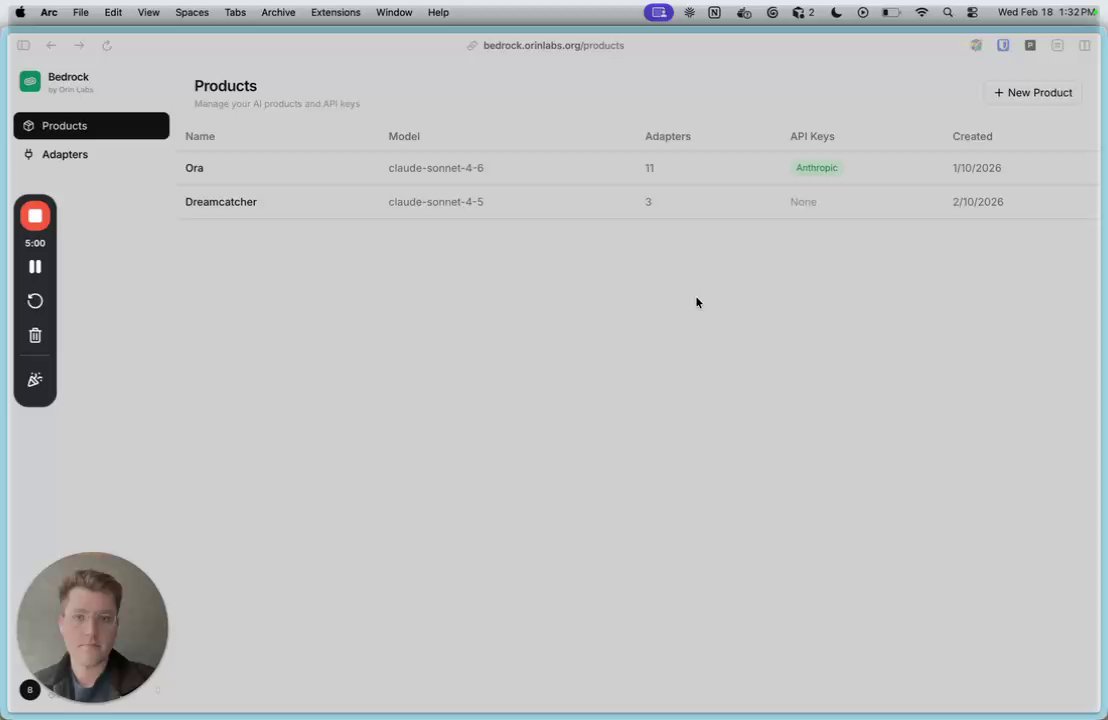The height and width of the screenshot is (720, 1108).
Task: Click the Adapters column header
Action: pos(668,136)
